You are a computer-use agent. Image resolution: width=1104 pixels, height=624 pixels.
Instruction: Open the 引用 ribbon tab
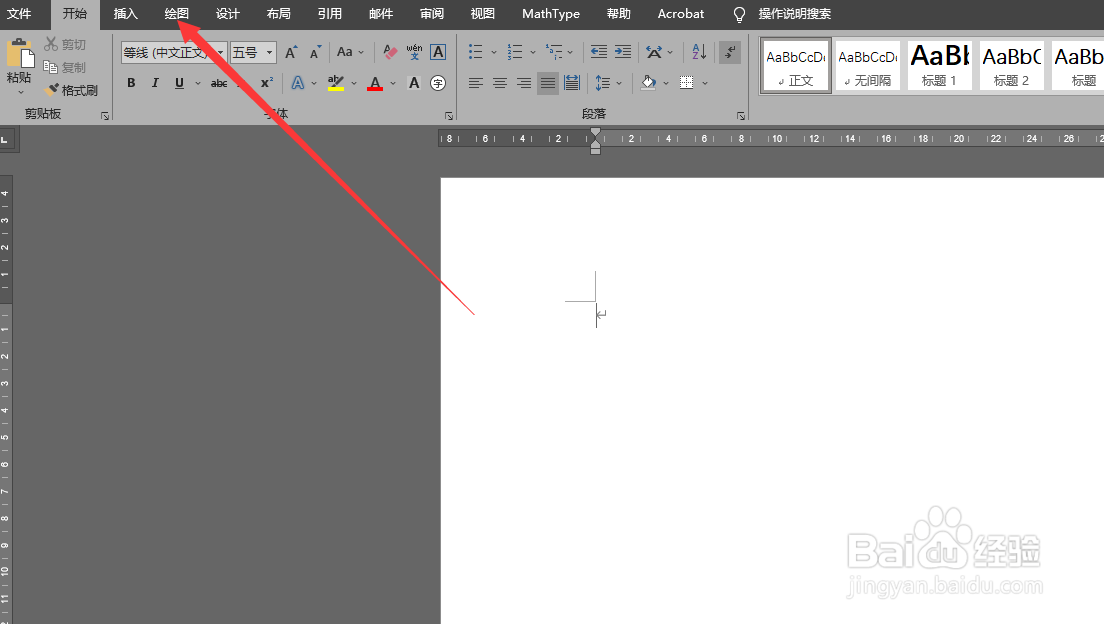coord(330,14)
